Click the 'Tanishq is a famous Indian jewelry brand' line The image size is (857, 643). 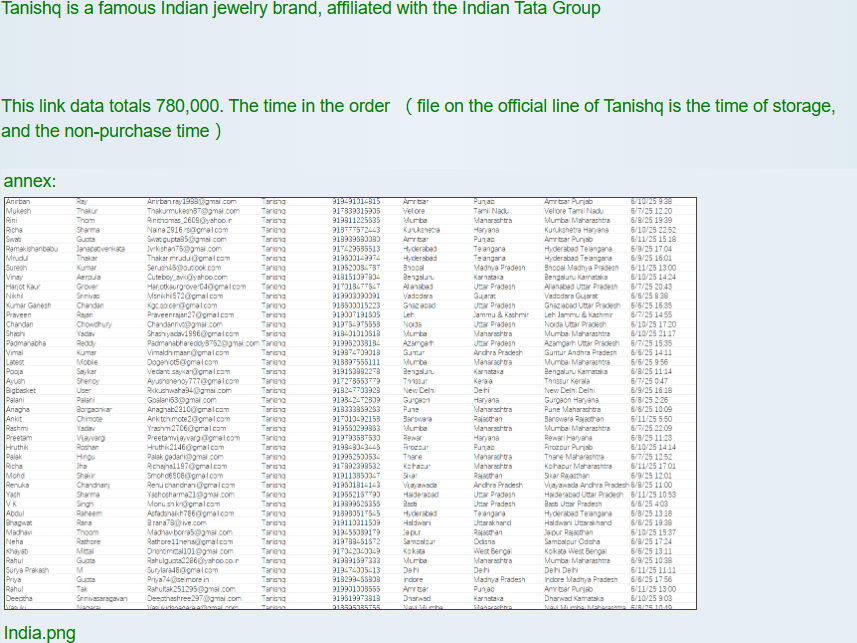[301, 9]
